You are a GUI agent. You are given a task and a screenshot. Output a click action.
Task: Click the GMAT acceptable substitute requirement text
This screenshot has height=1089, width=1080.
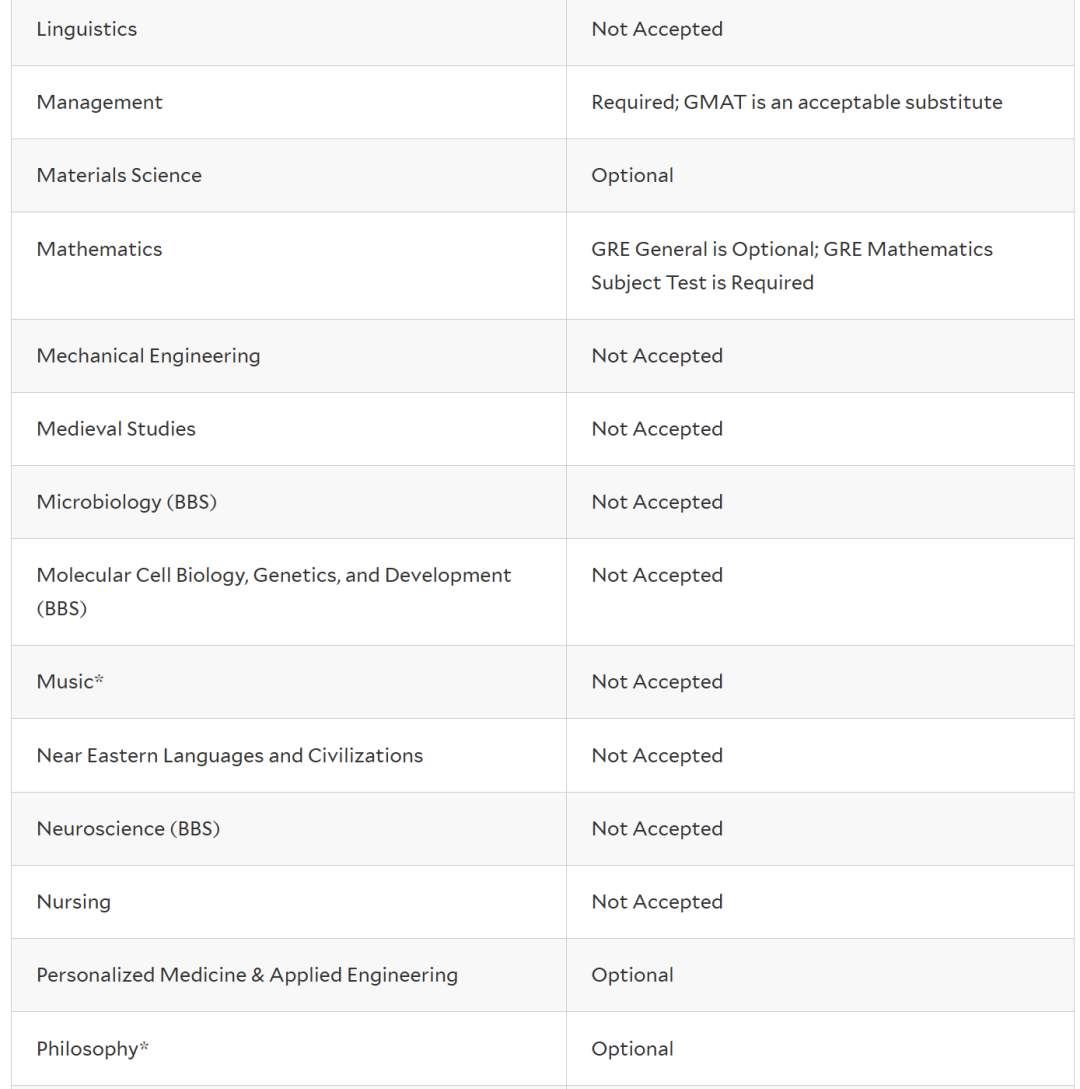click(x=796, y=102)
